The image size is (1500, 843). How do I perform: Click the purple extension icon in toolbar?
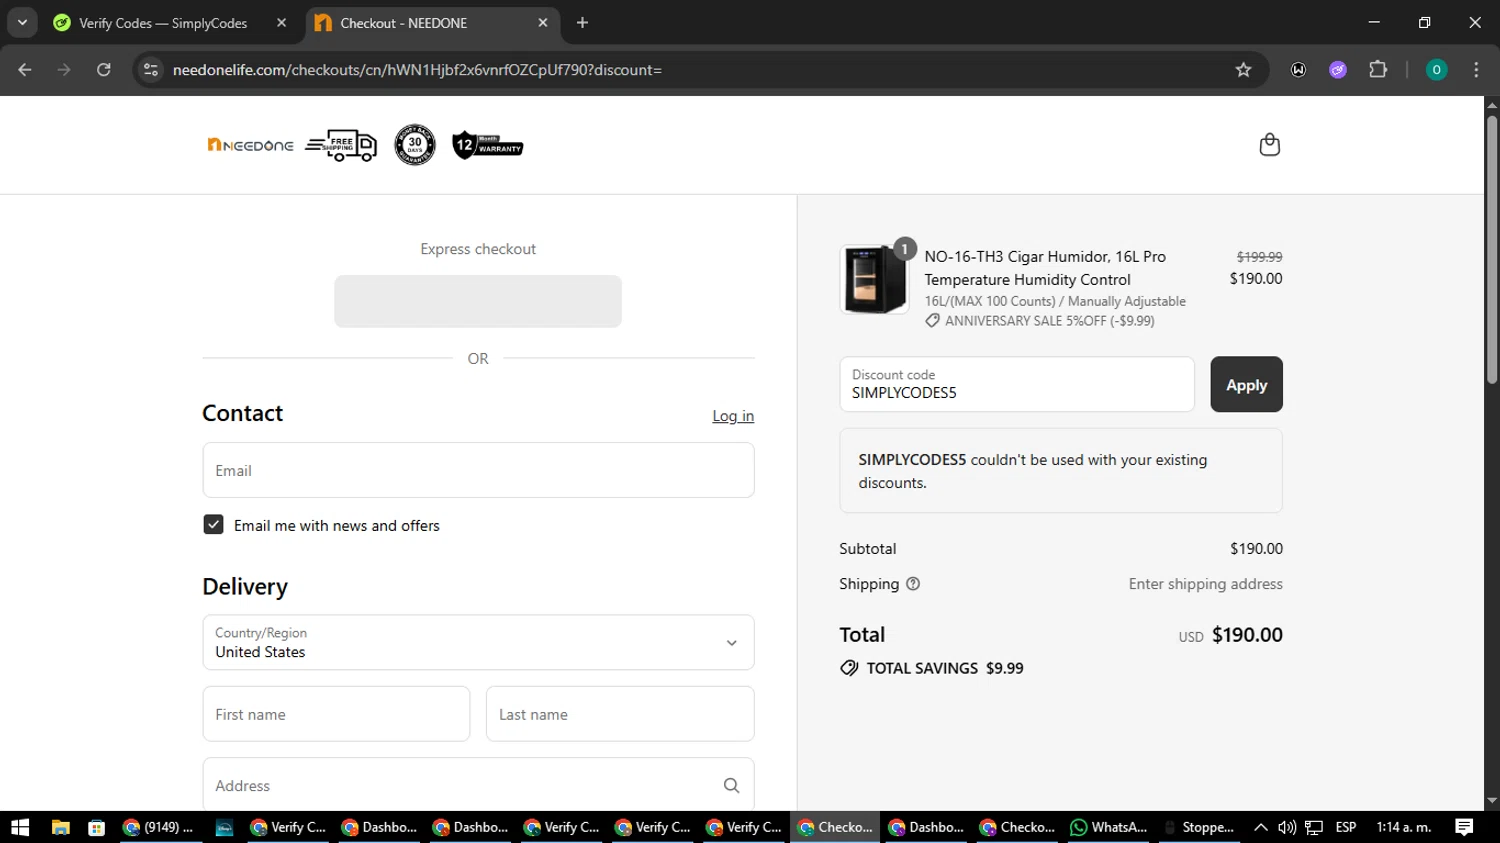tap(1338, 70)
